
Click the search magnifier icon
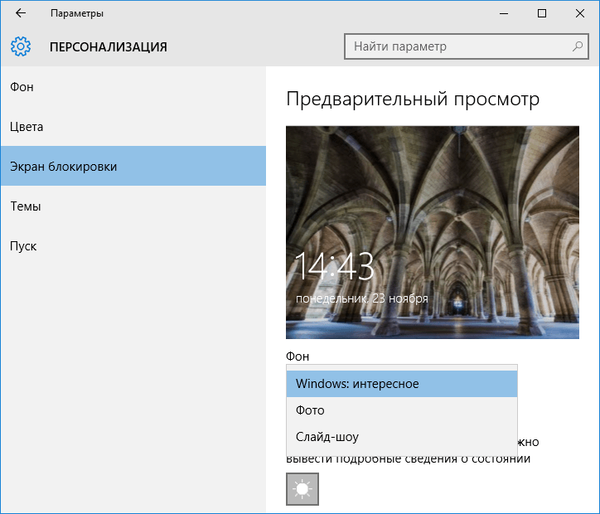tap(577, 46)
